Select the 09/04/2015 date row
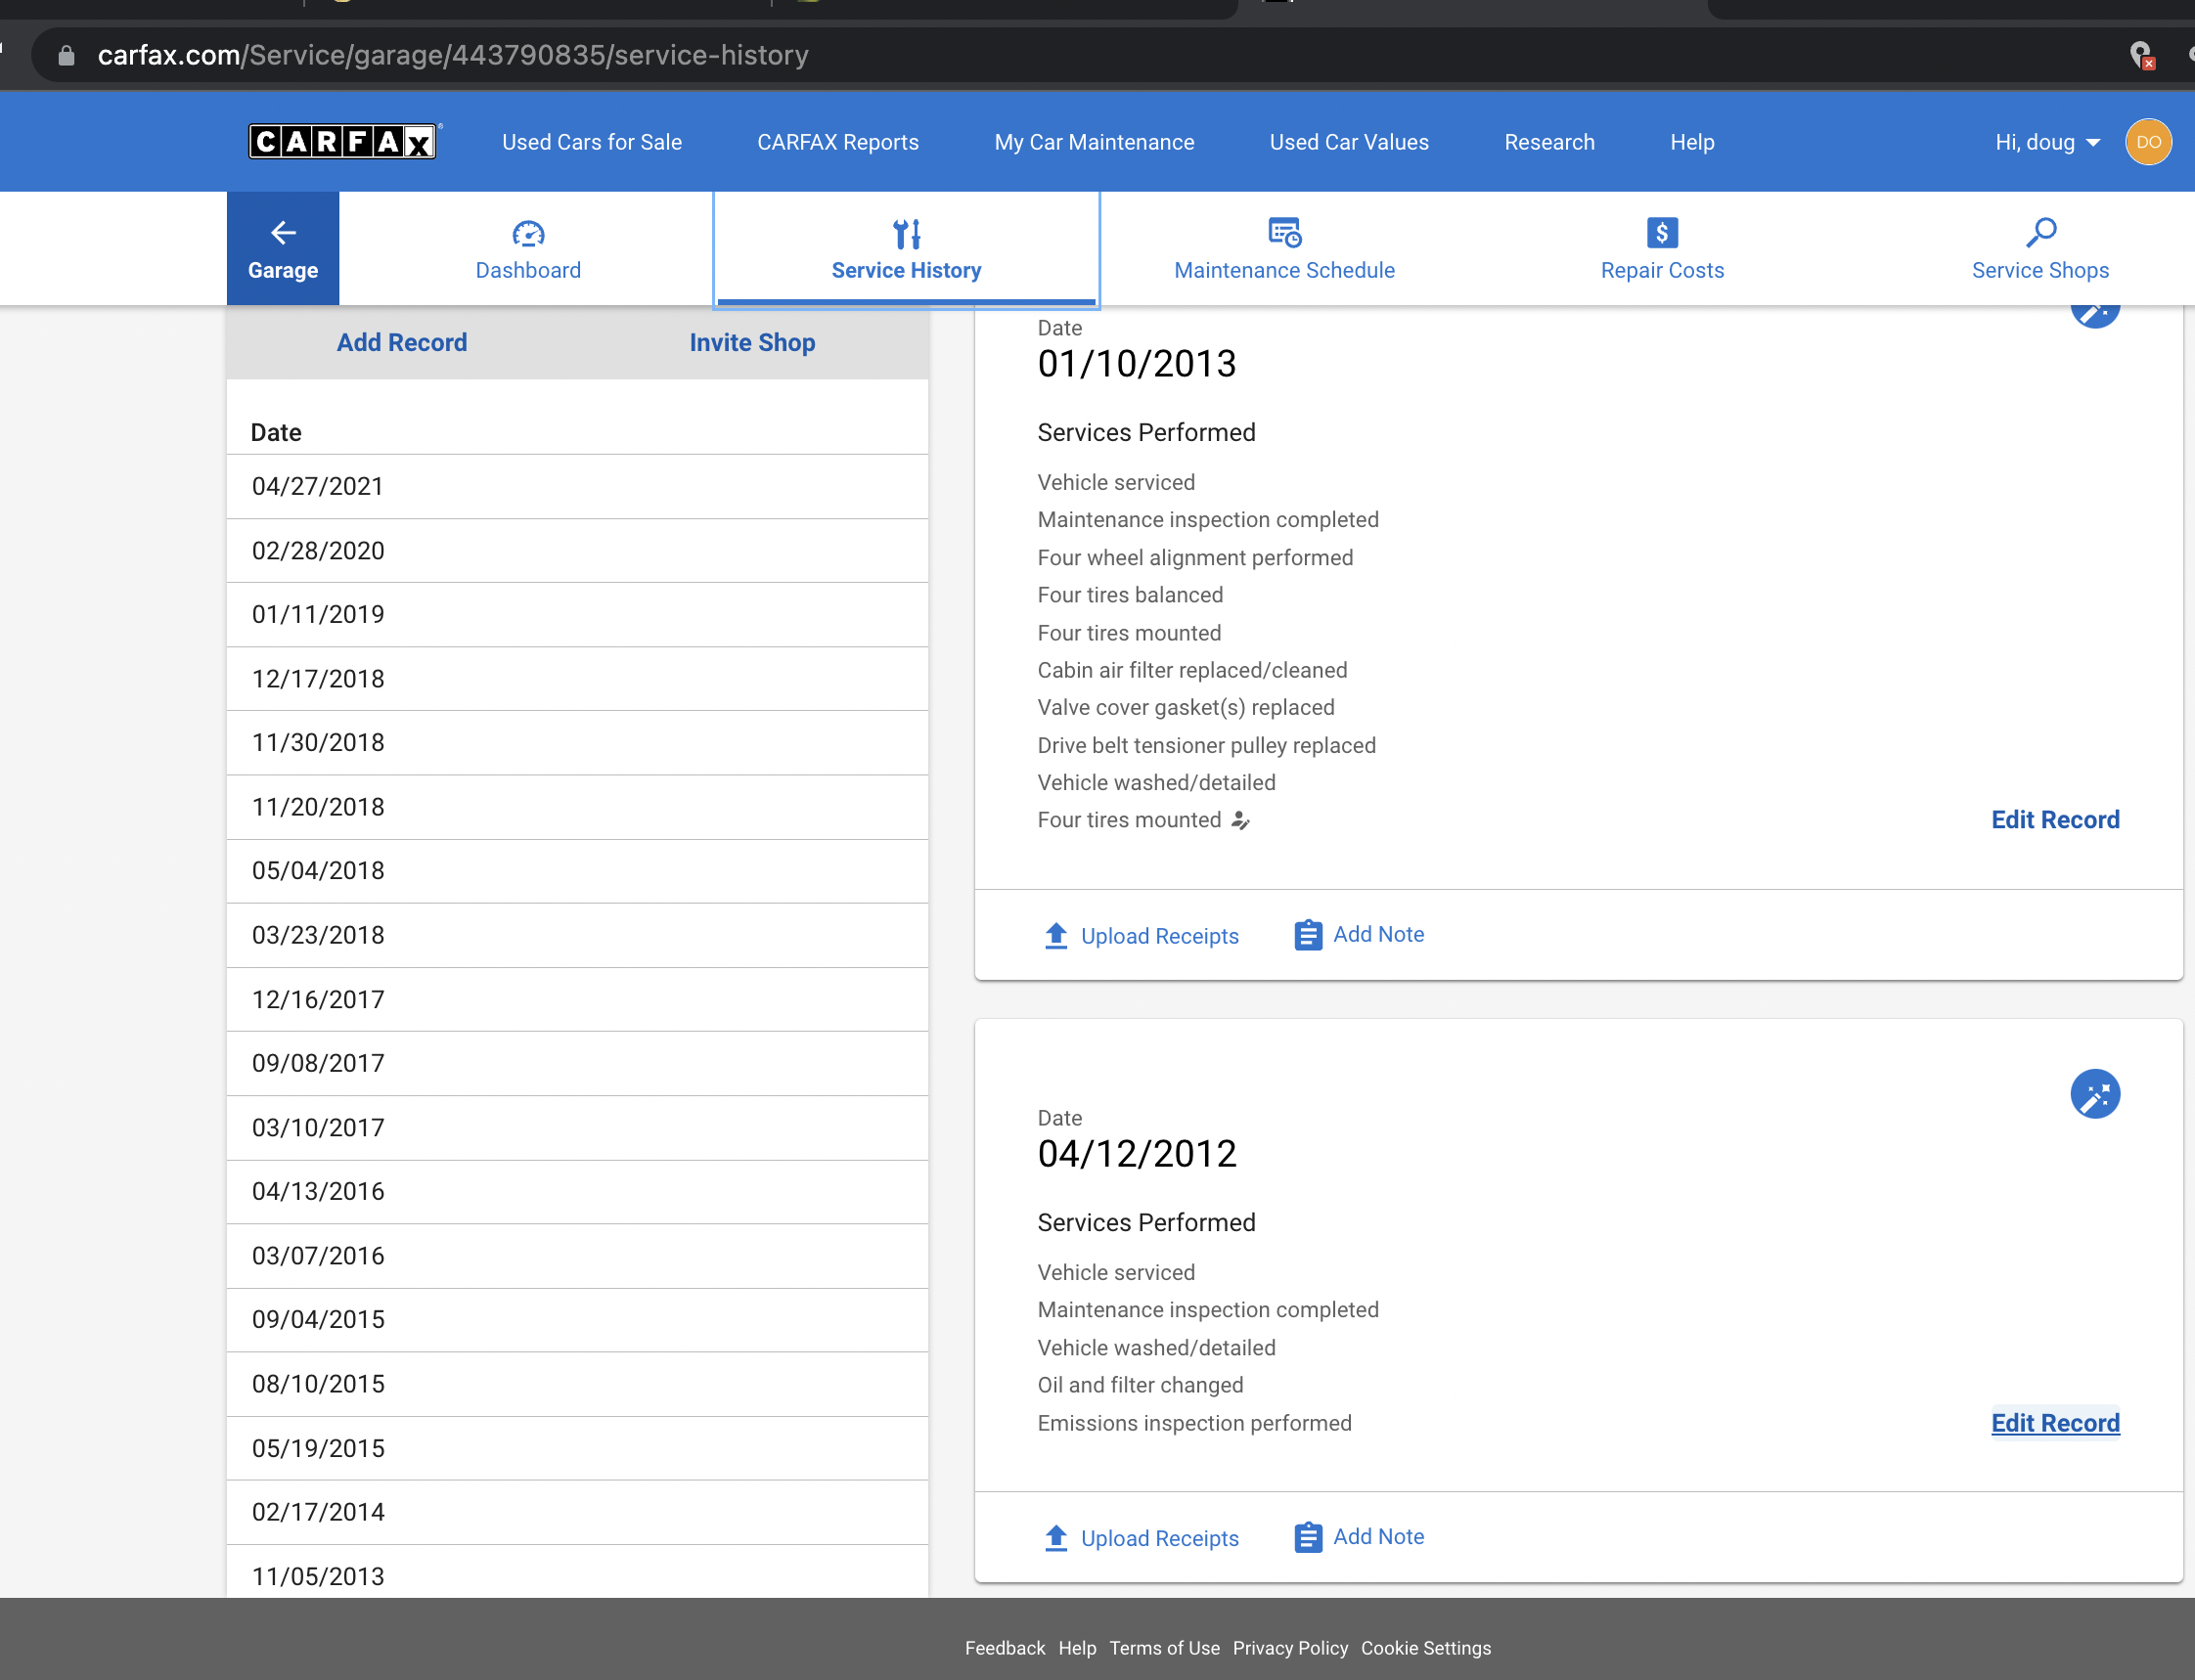This screenshot has width=2195, height=1680. 577,1320
